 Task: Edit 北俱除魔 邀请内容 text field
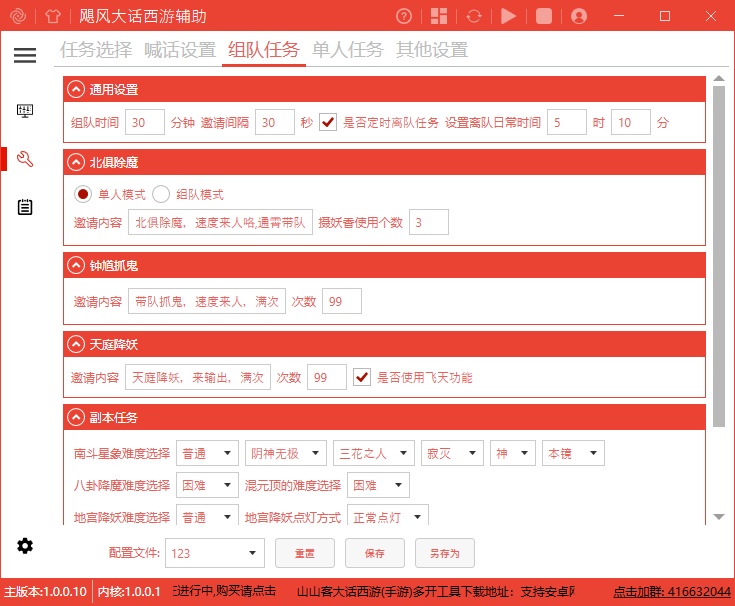coord(220,222)
